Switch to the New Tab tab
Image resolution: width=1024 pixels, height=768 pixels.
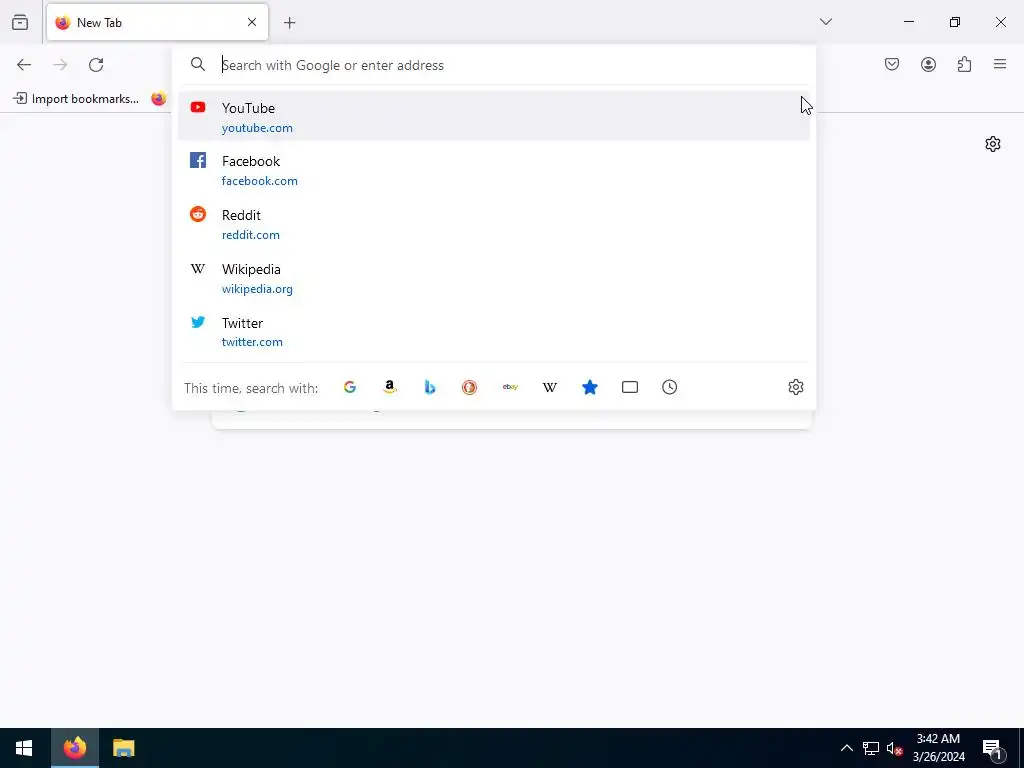(157, 22)
